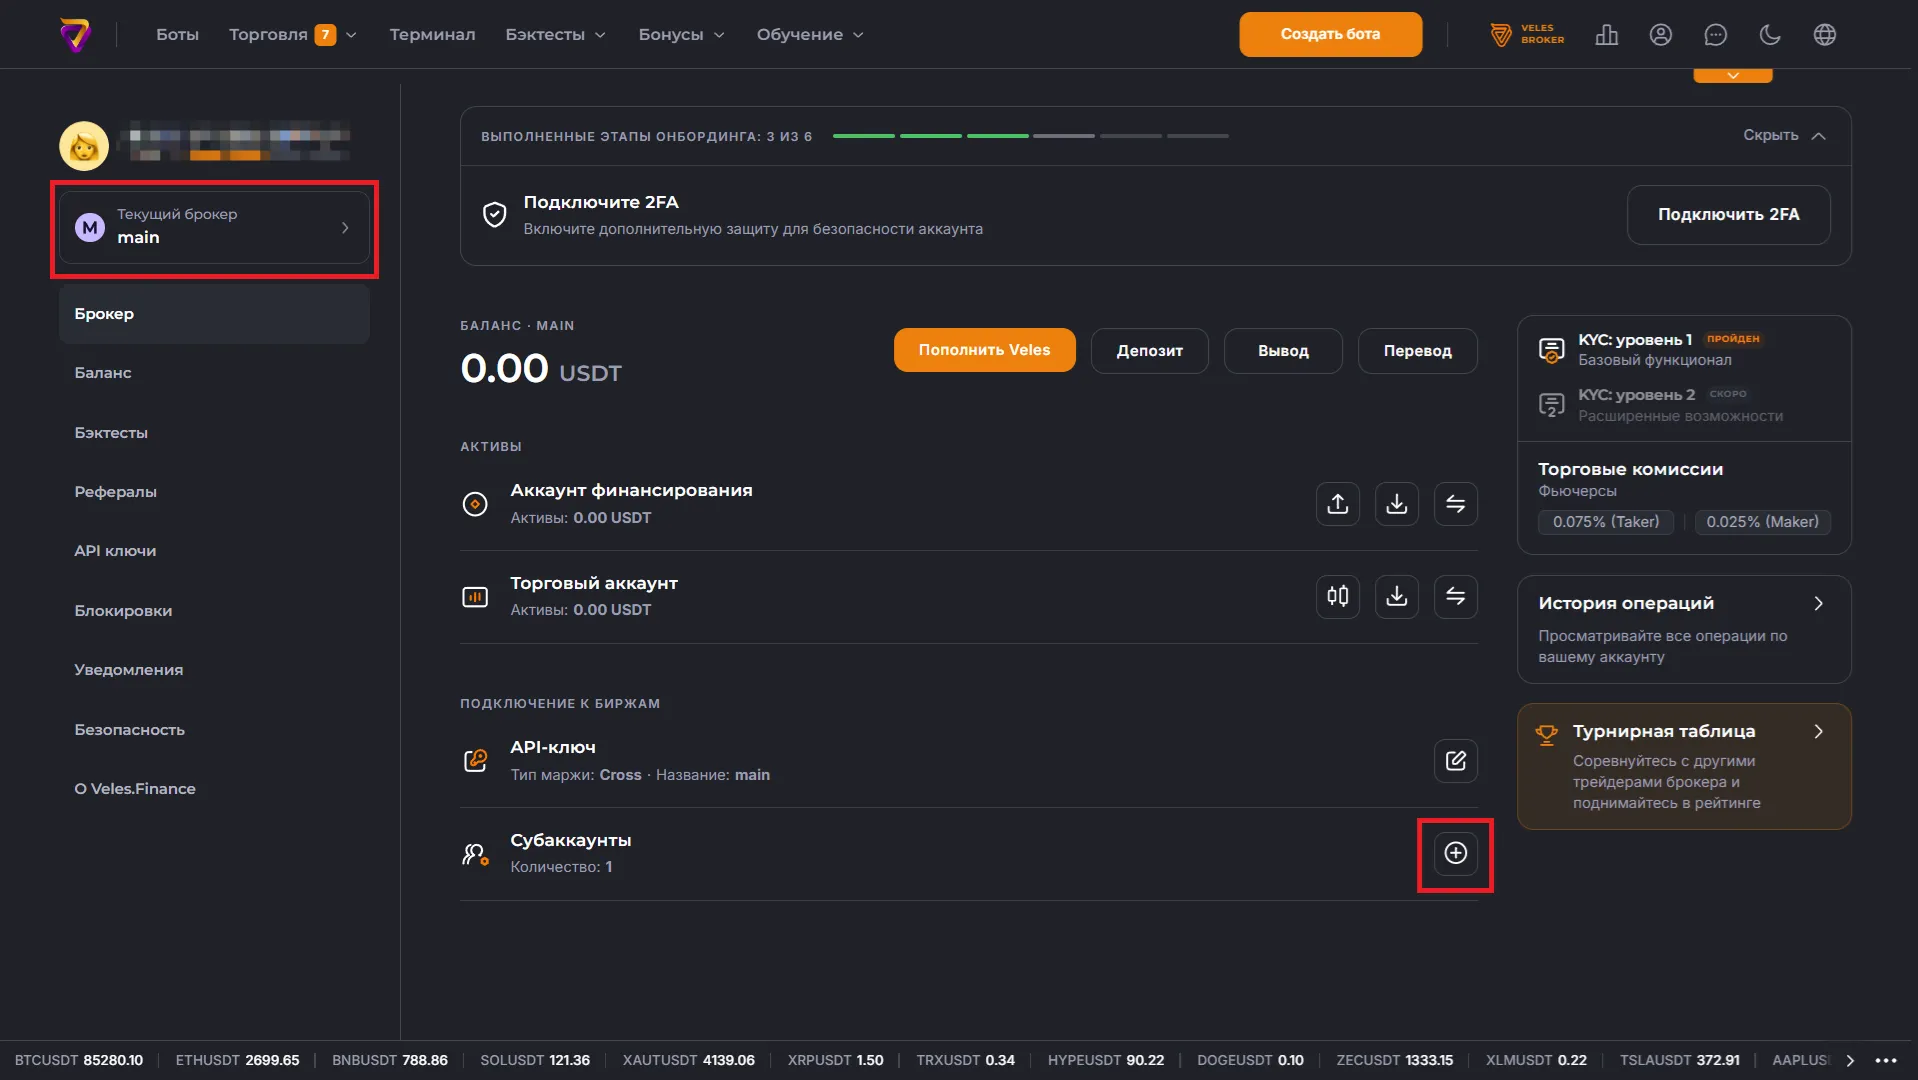Click the funding account withdraw upload icon

click(1338, 504)
